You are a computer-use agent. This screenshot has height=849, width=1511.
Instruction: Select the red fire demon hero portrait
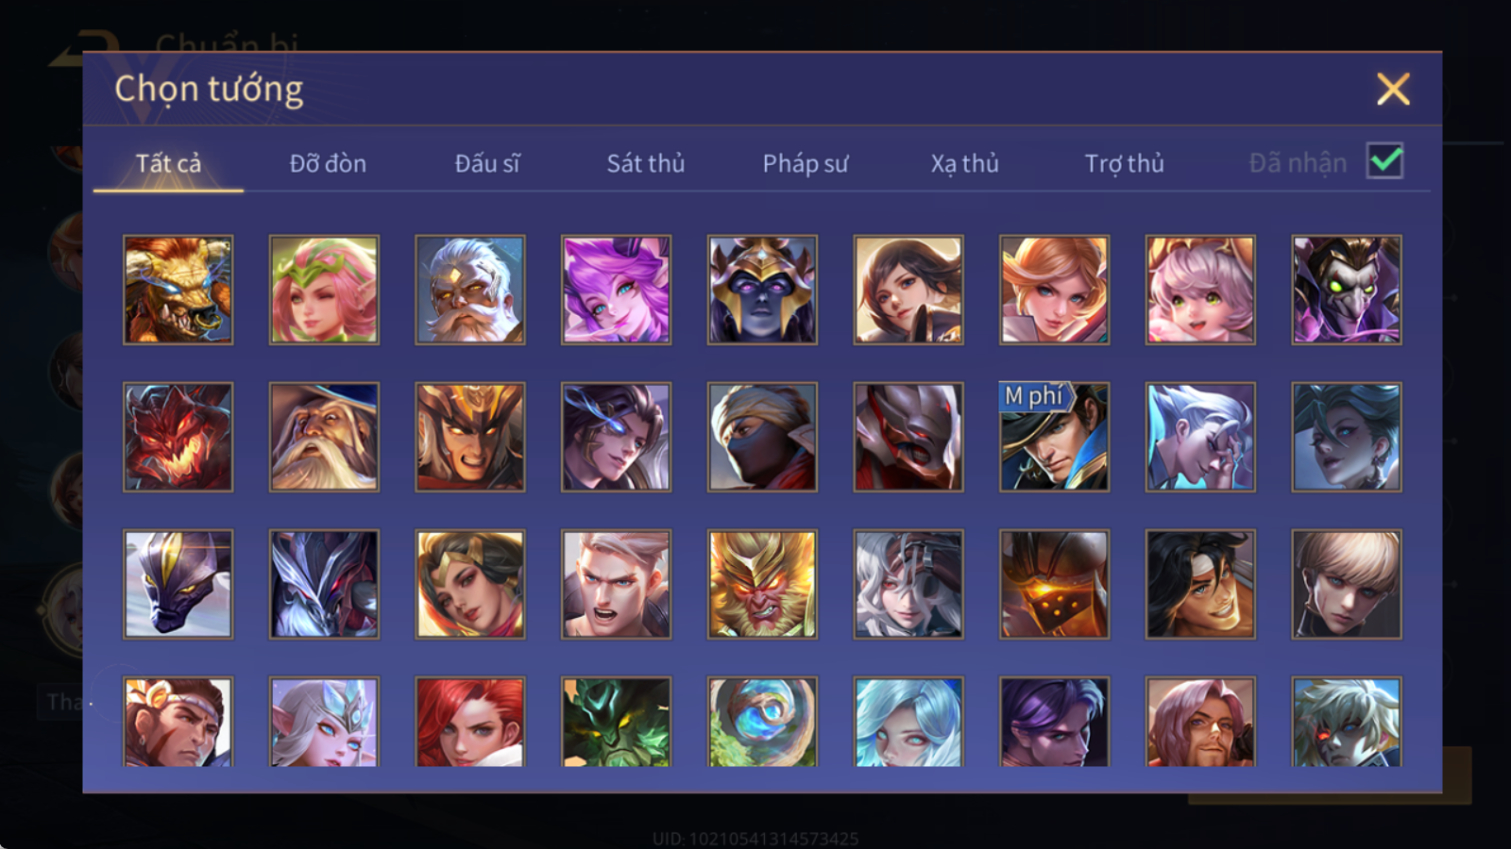click(178, 437)
